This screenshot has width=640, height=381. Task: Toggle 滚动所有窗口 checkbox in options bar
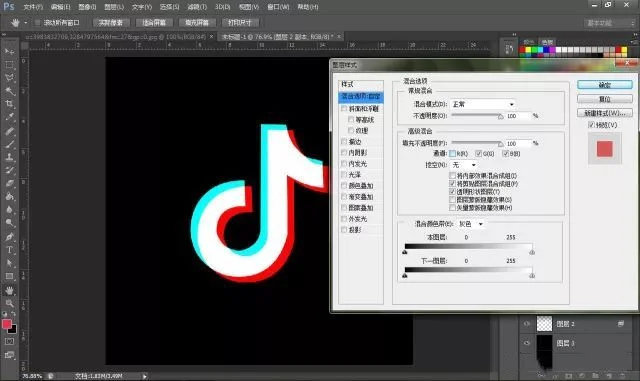pyautogui.click(x=37, y=23)
